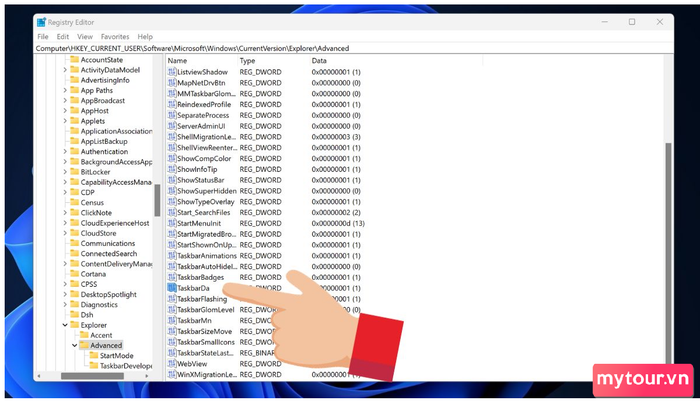The width and height of the screenshot is (700, 405).
Task: Click the StartMenuInit value icon
Action: [172, 223]
